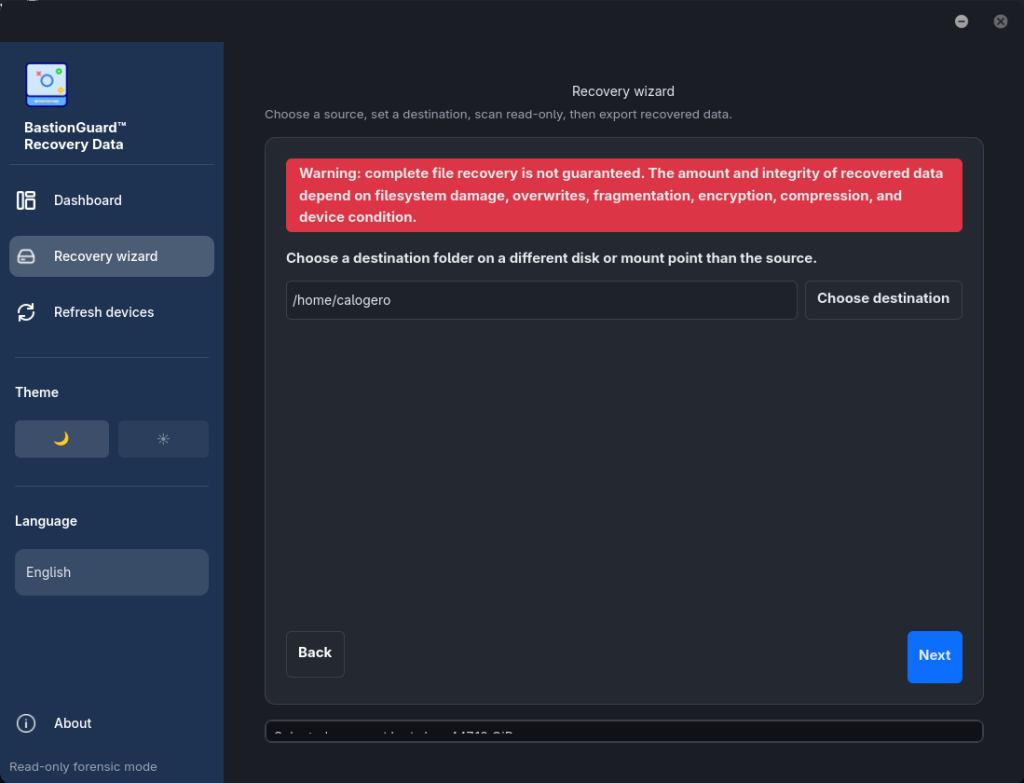Viewport: 1024px width, 783px height.
Task: Click the Recovery wizard drive icon
Action: [x=26, y=256]
